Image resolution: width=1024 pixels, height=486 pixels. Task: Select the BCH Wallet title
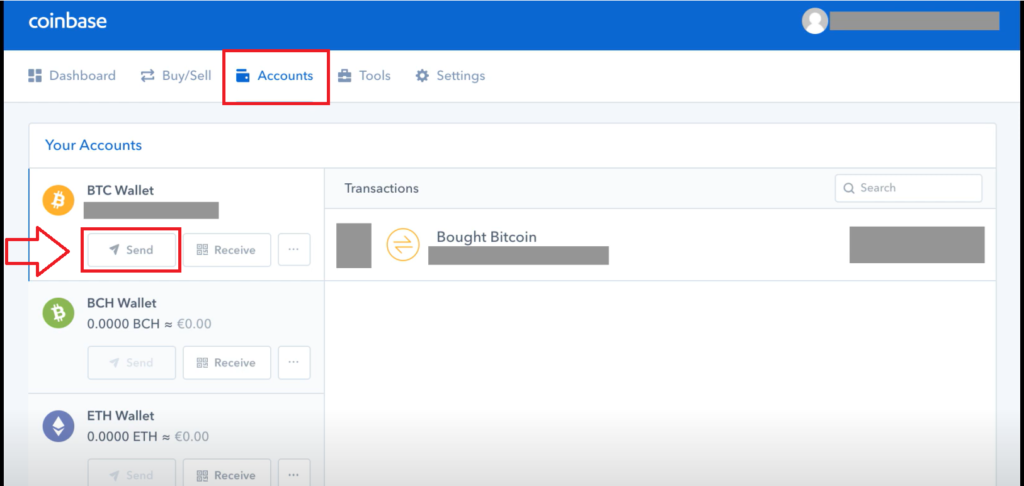point(121,304)
